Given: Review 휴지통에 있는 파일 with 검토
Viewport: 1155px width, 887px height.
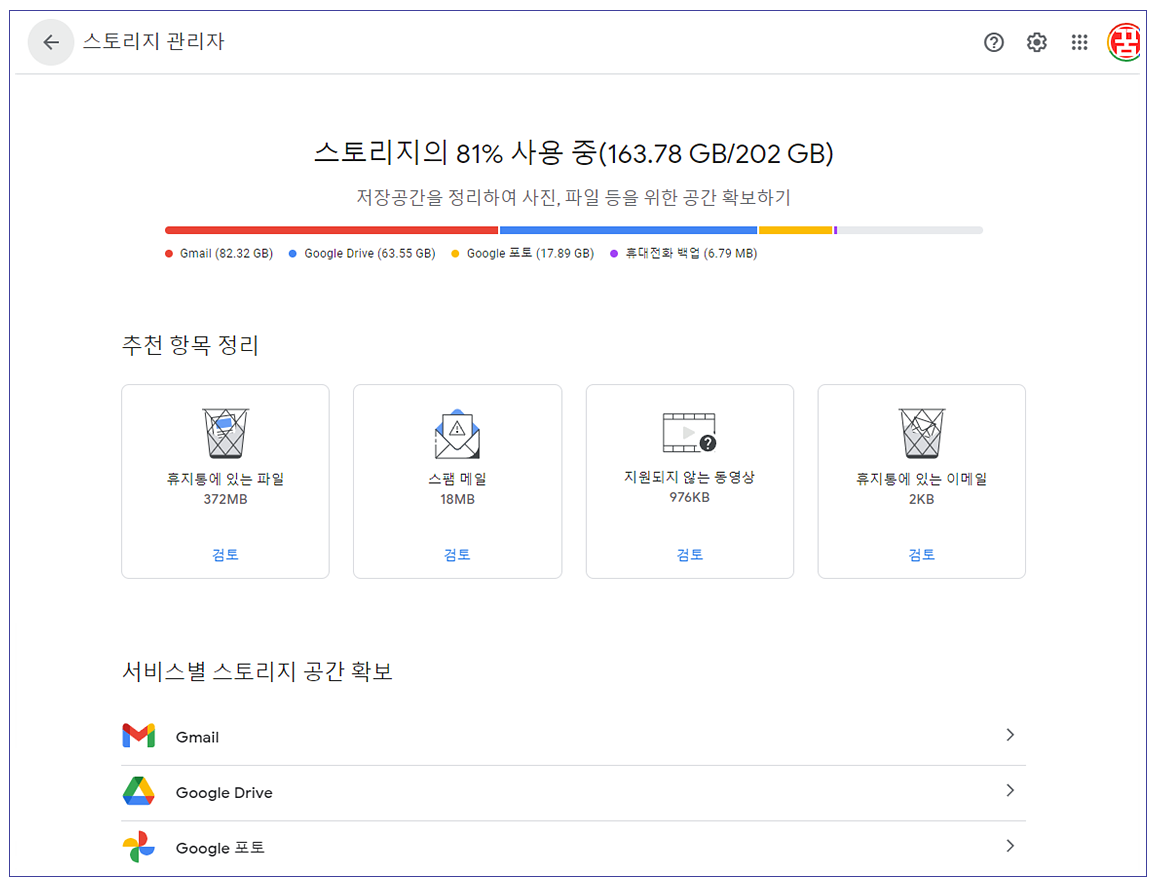Looking at the screenshot, I should [225, 555].
